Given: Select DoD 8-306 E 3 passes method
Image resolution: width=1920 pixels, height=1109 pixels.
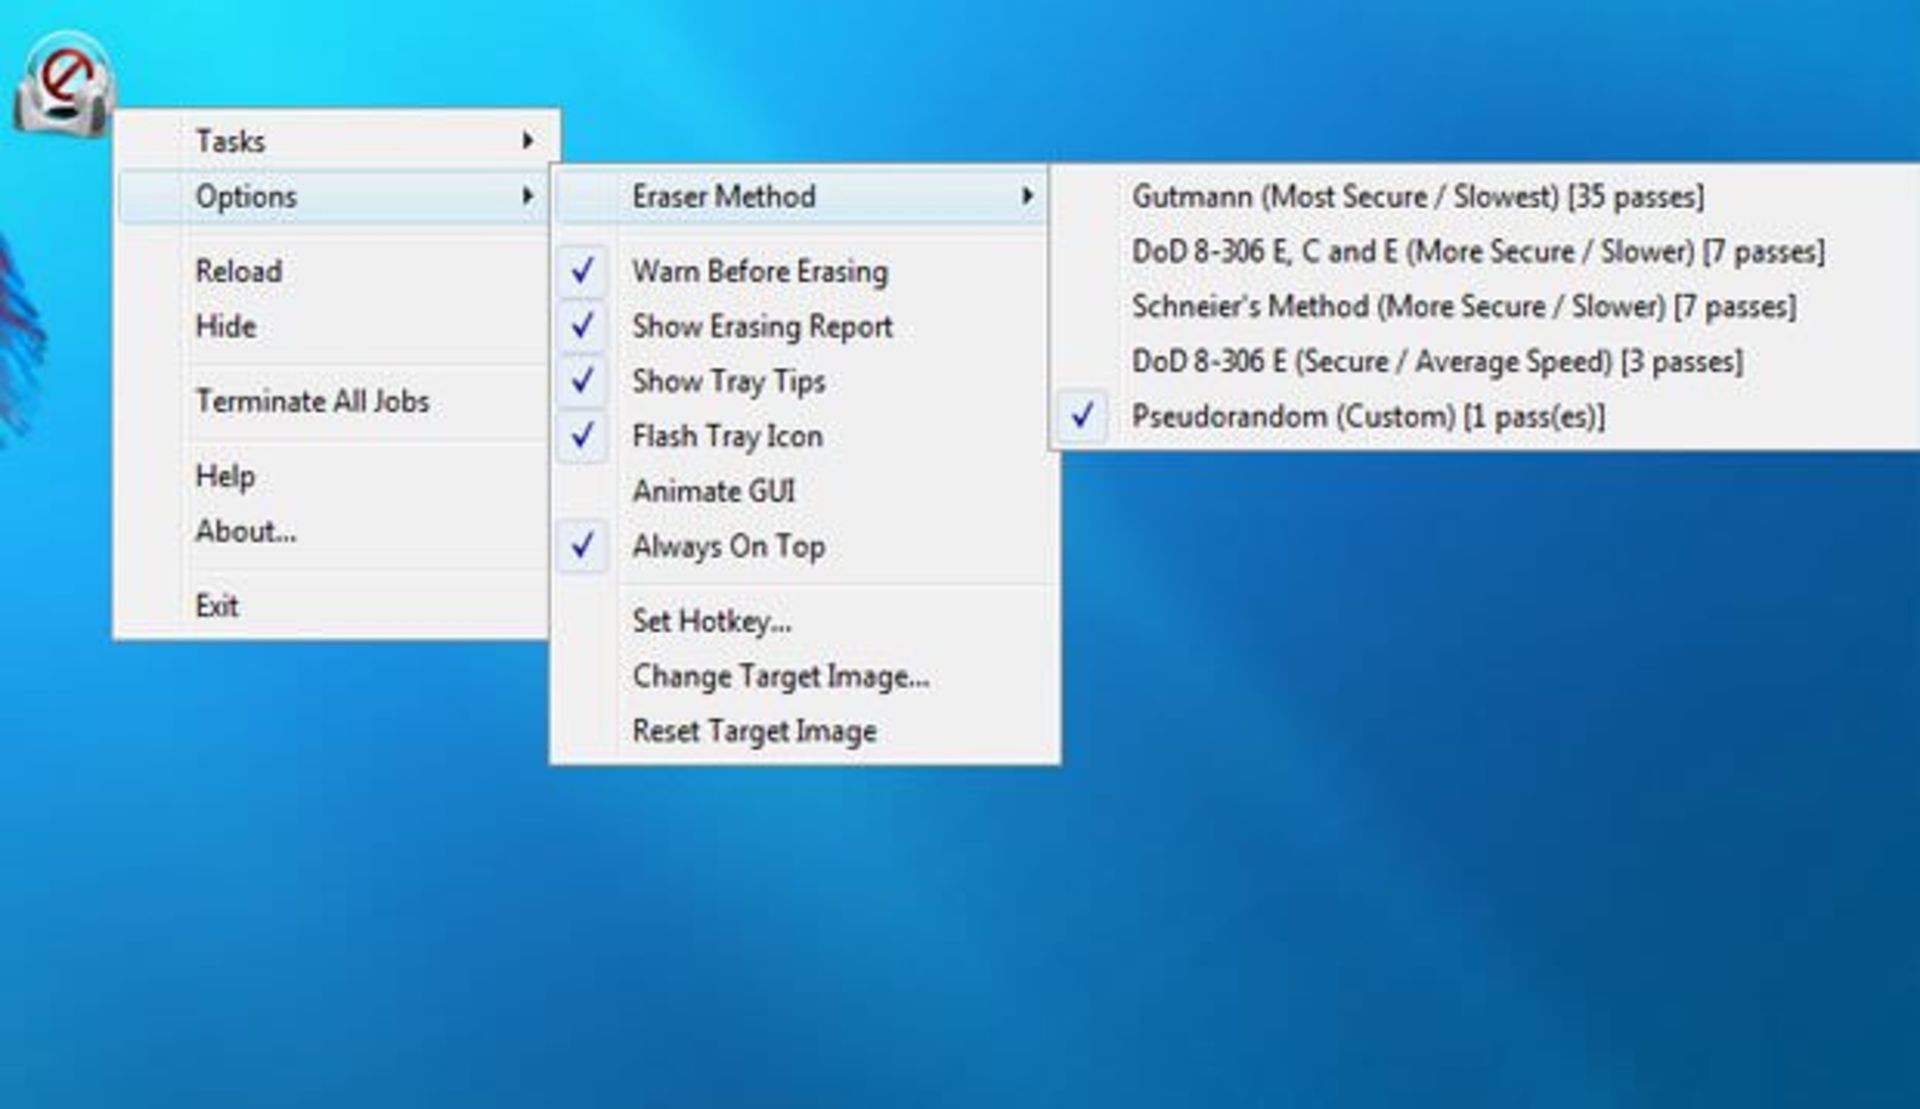Looking at the screenshot, I should (x=1436, y=361).
